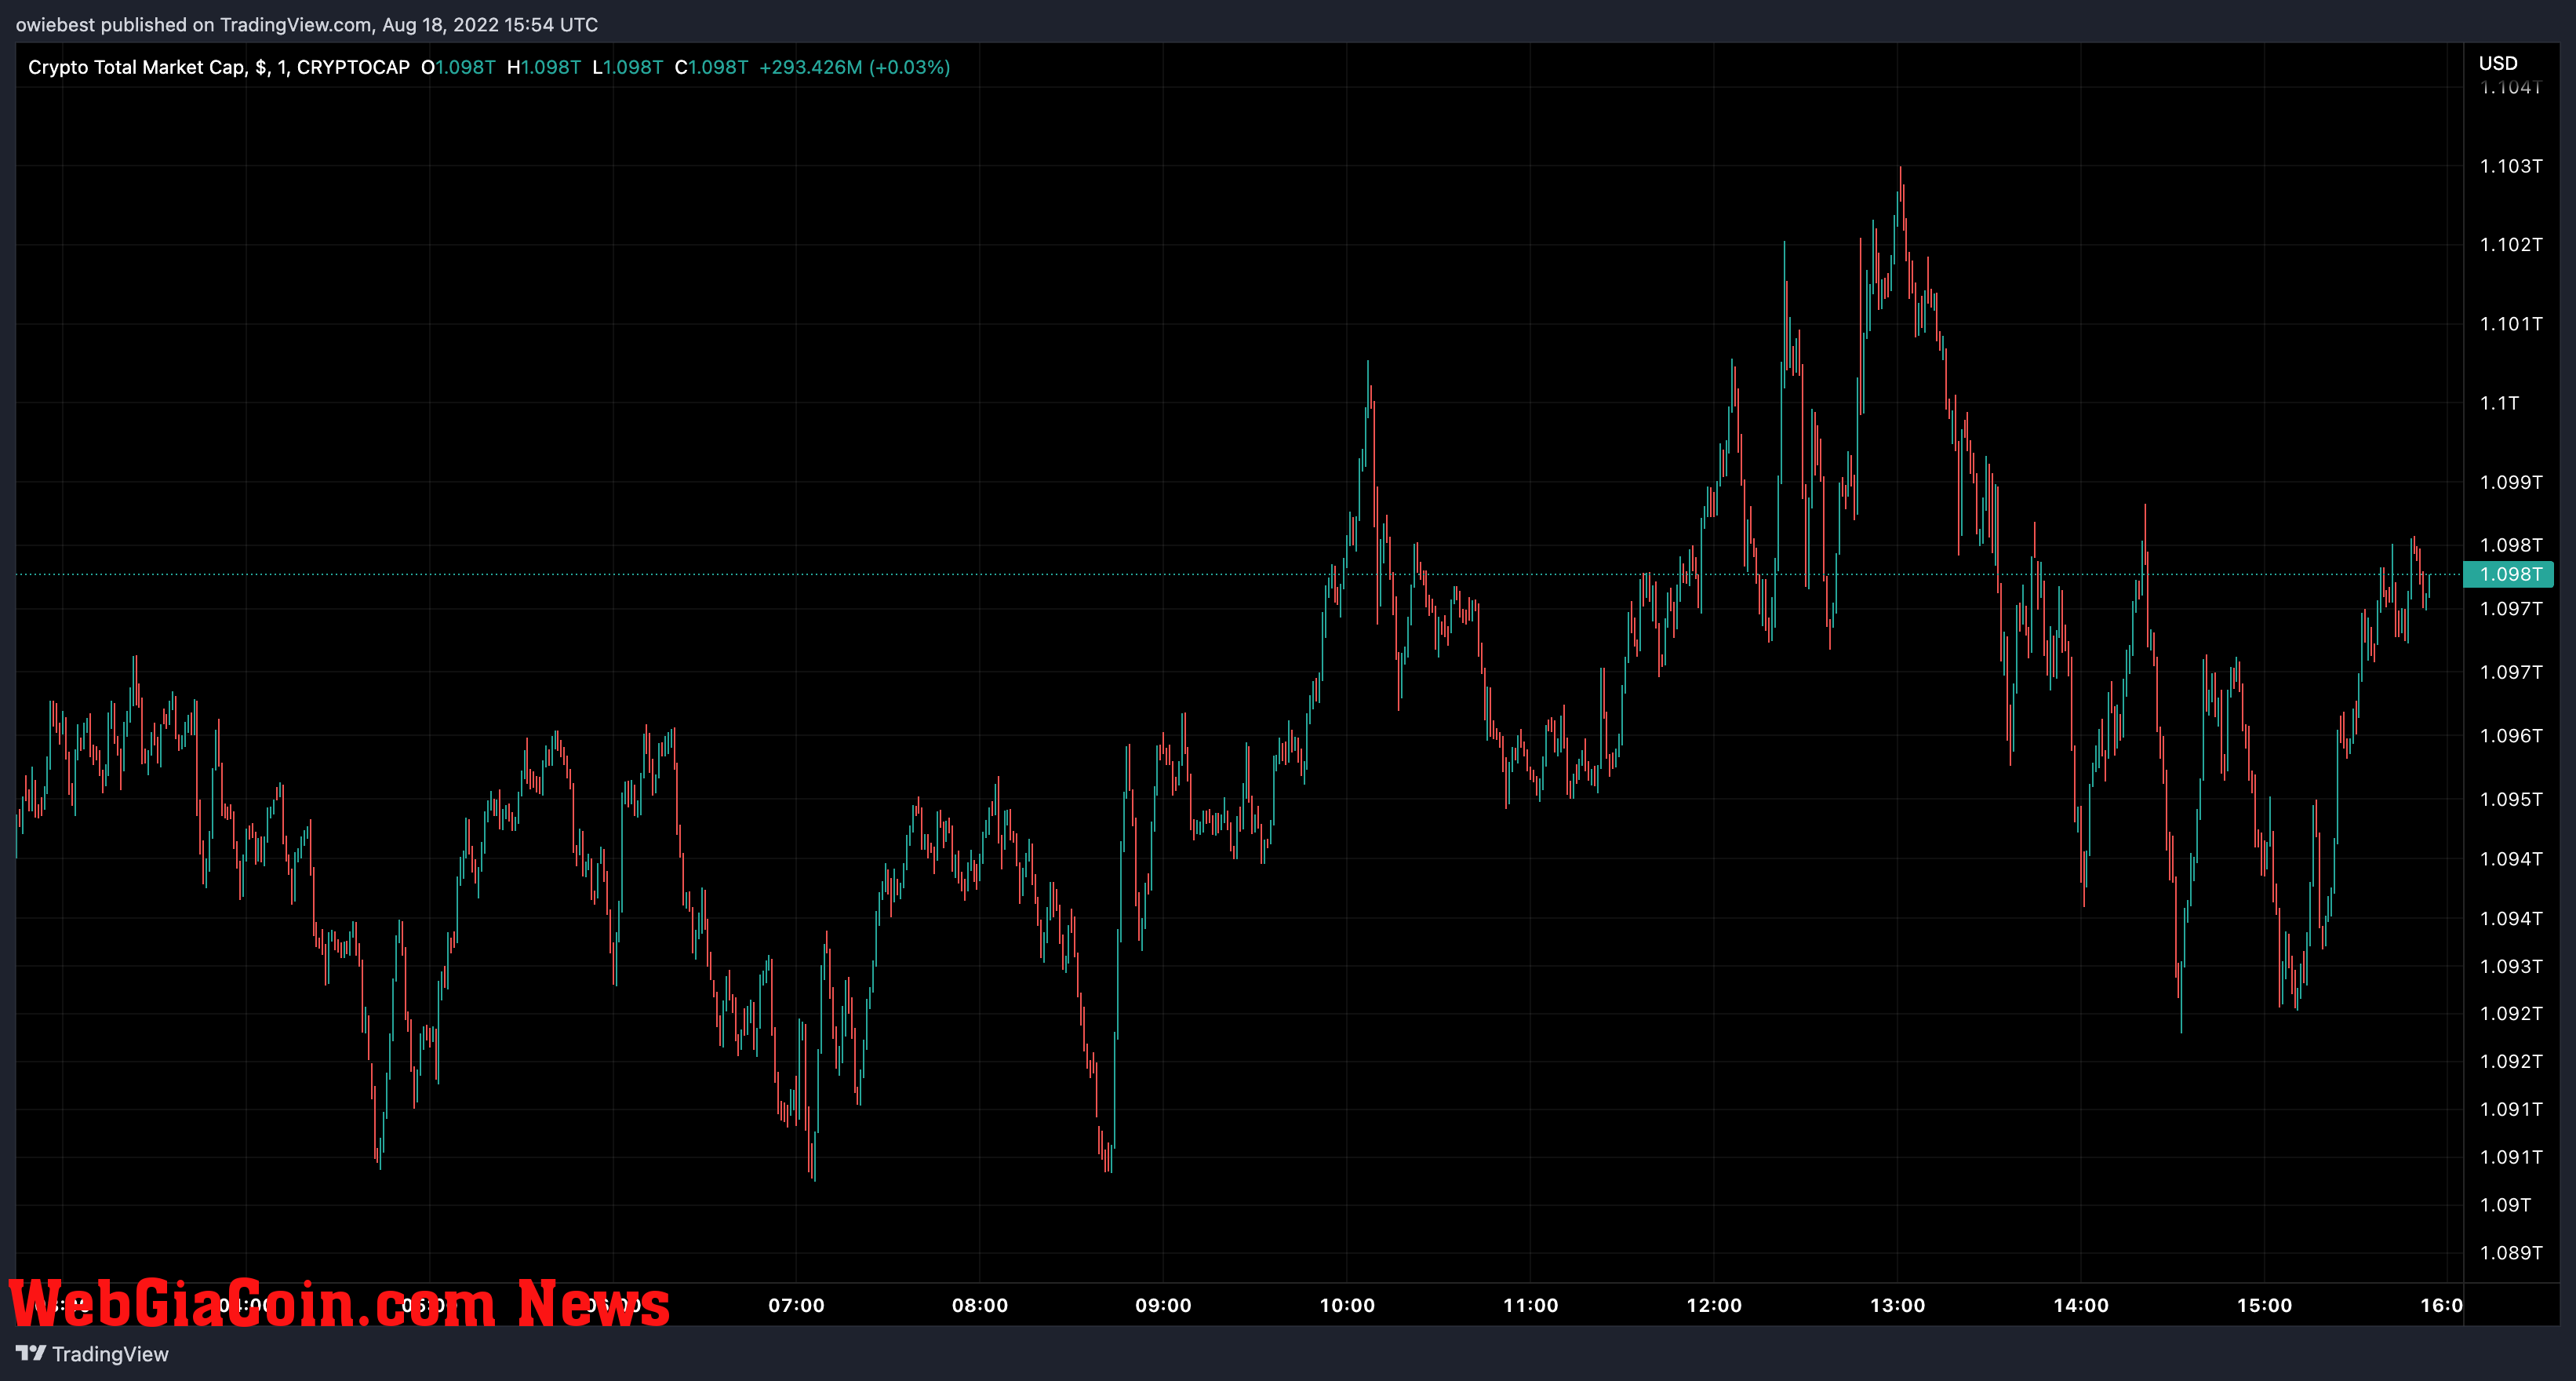Click the 11:00 time axis label

[x=1530, y=1305]
